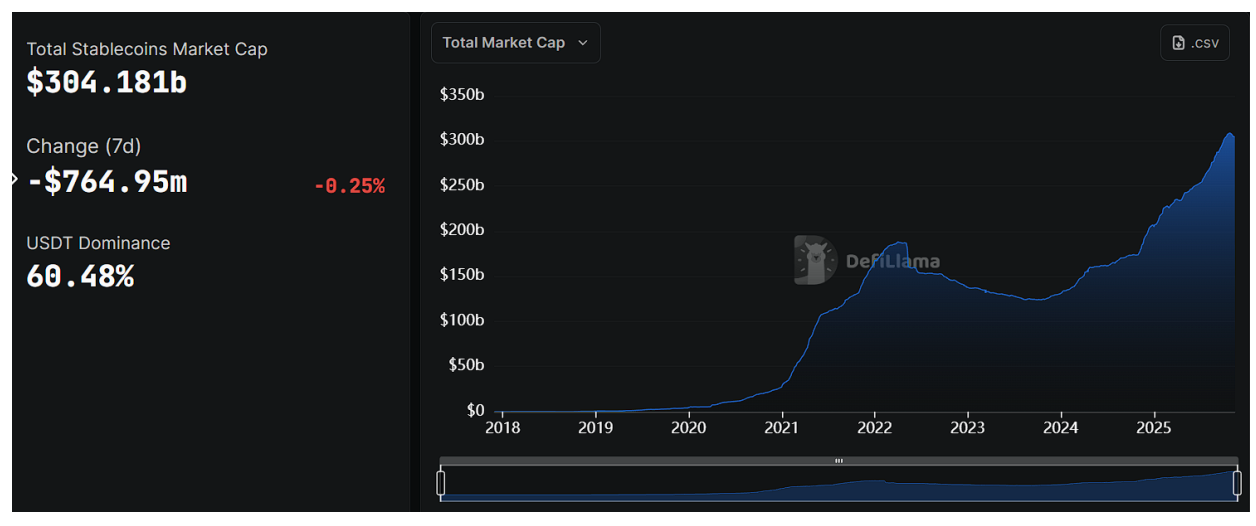This screenshot has height=526, width=1256.
Task: Click the file download icon beside .csv
Action: pyautogui.click(x=1179, y=43)
